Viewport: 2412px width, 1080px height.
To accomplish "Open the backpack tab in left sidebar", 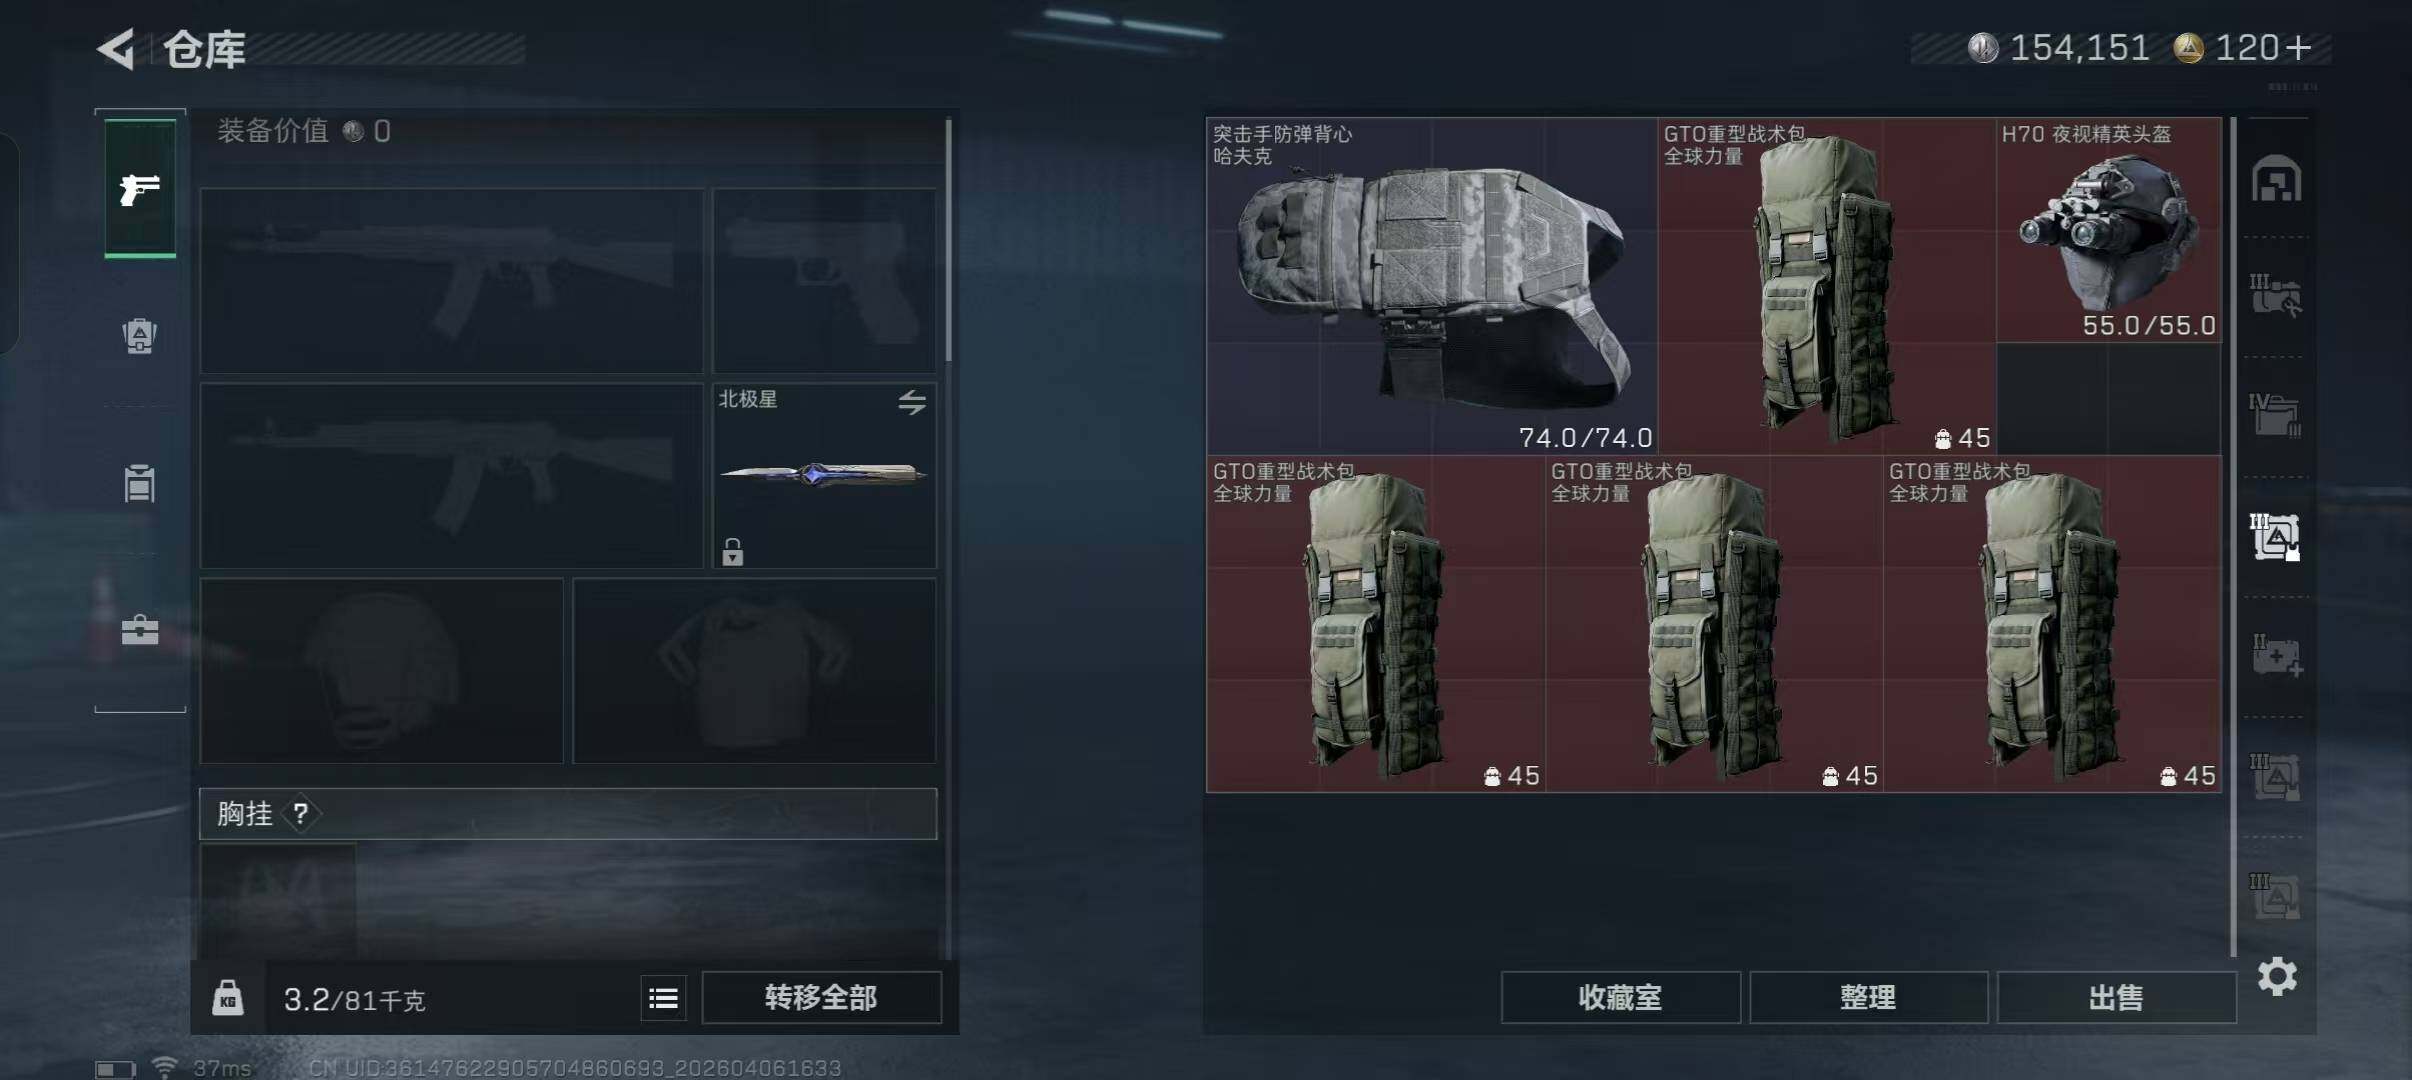I will [140, 335].
